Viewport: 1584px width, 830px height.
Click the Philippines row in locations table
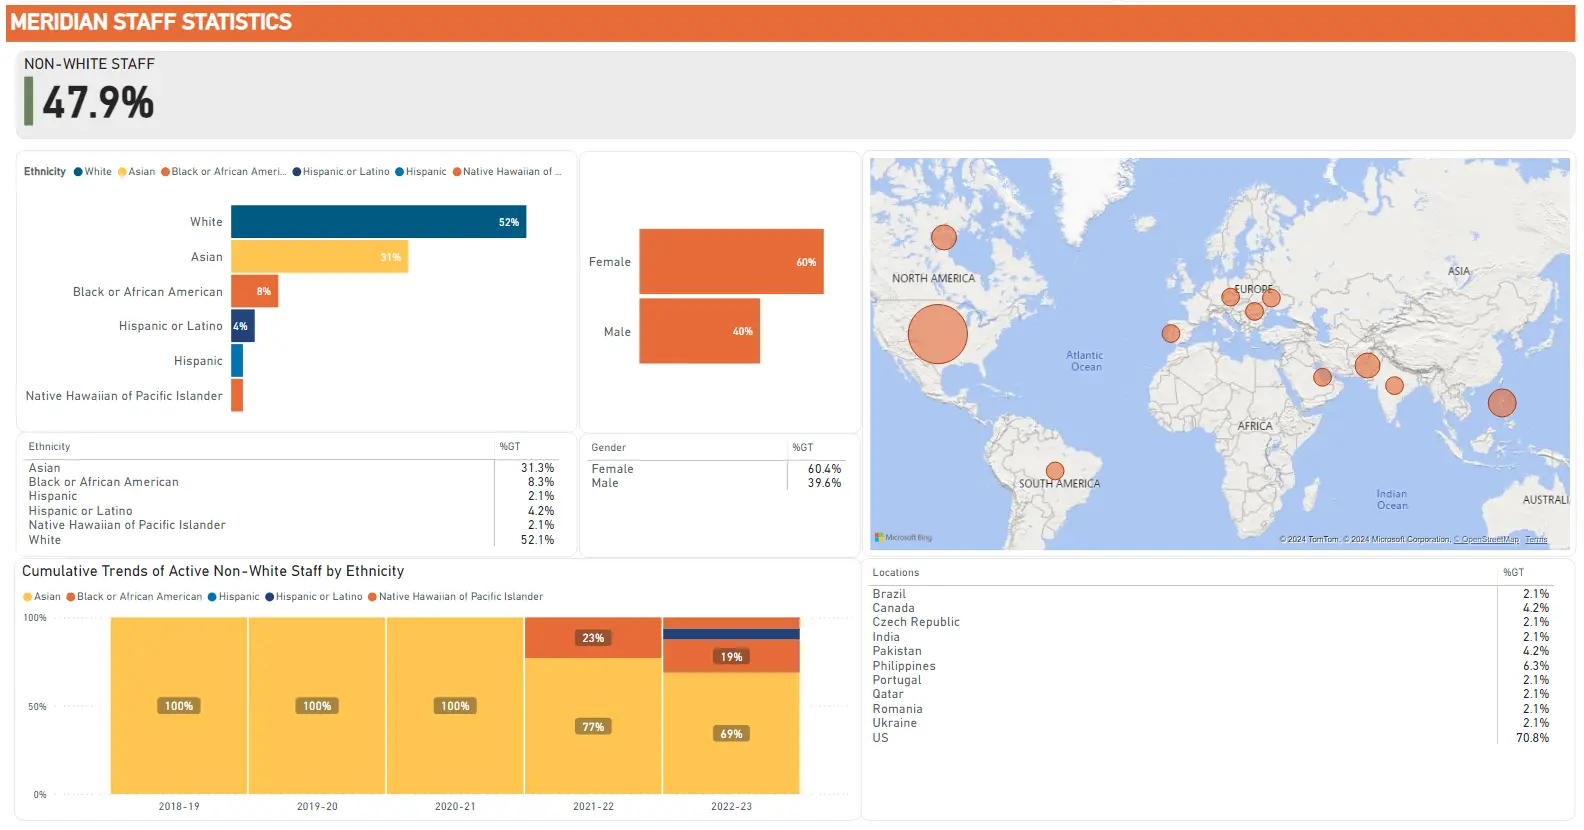click(x=1211, y=666)
